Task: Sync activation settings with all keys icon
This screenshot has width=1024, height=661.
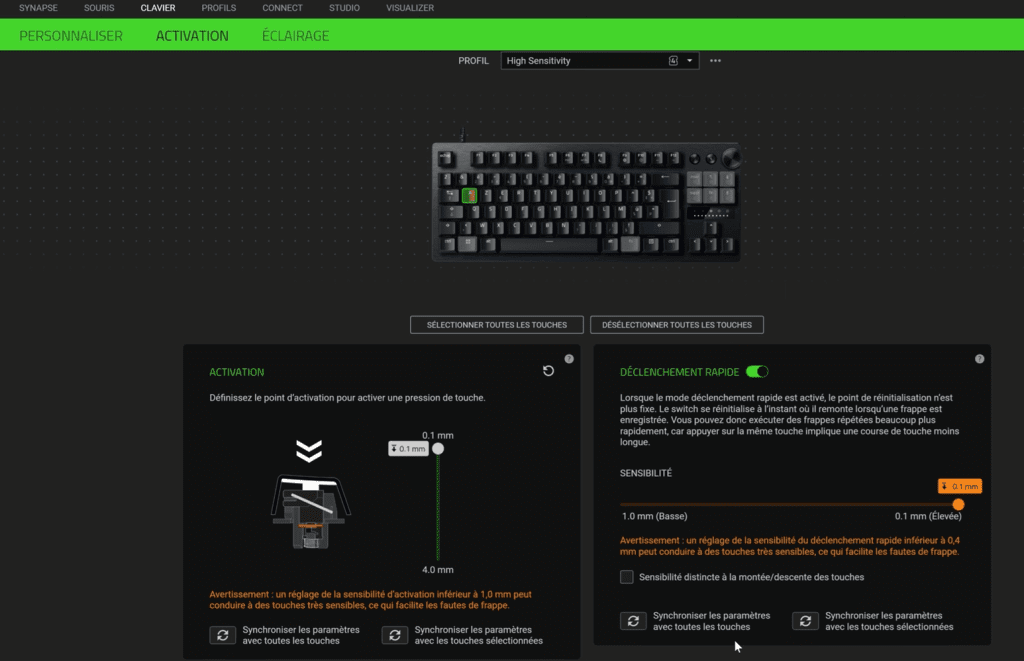Action: click(223, 635)
